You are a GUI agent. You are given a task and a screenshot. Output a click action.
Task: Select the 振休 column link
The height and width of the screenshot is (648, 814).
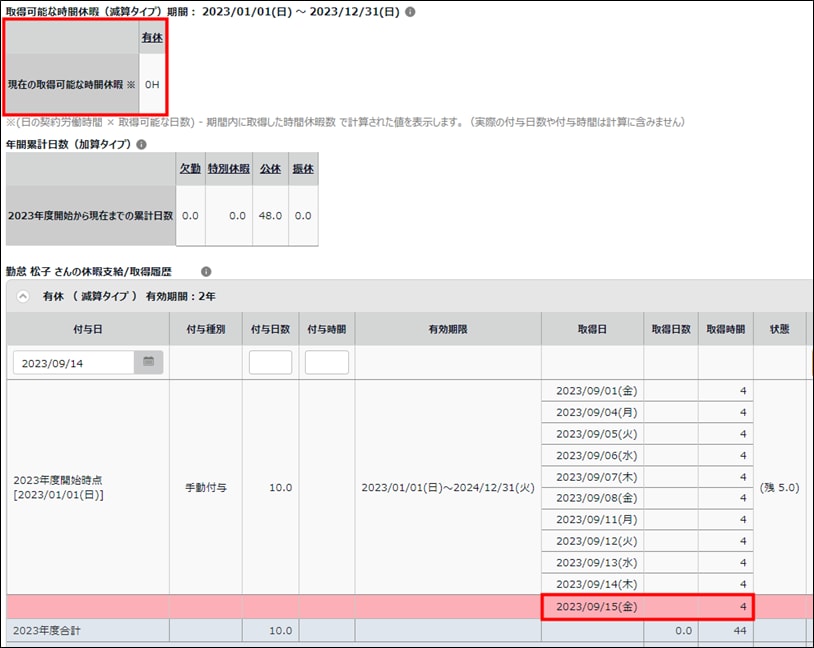(x=303, y=169)
